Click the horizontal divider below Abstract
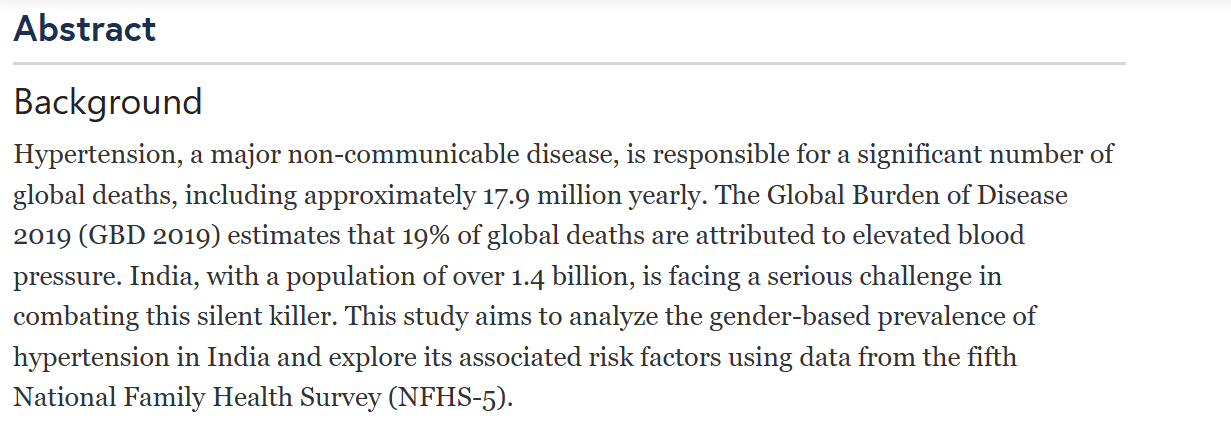Viewport: 1231px width, 441px height. coord(569,64)
